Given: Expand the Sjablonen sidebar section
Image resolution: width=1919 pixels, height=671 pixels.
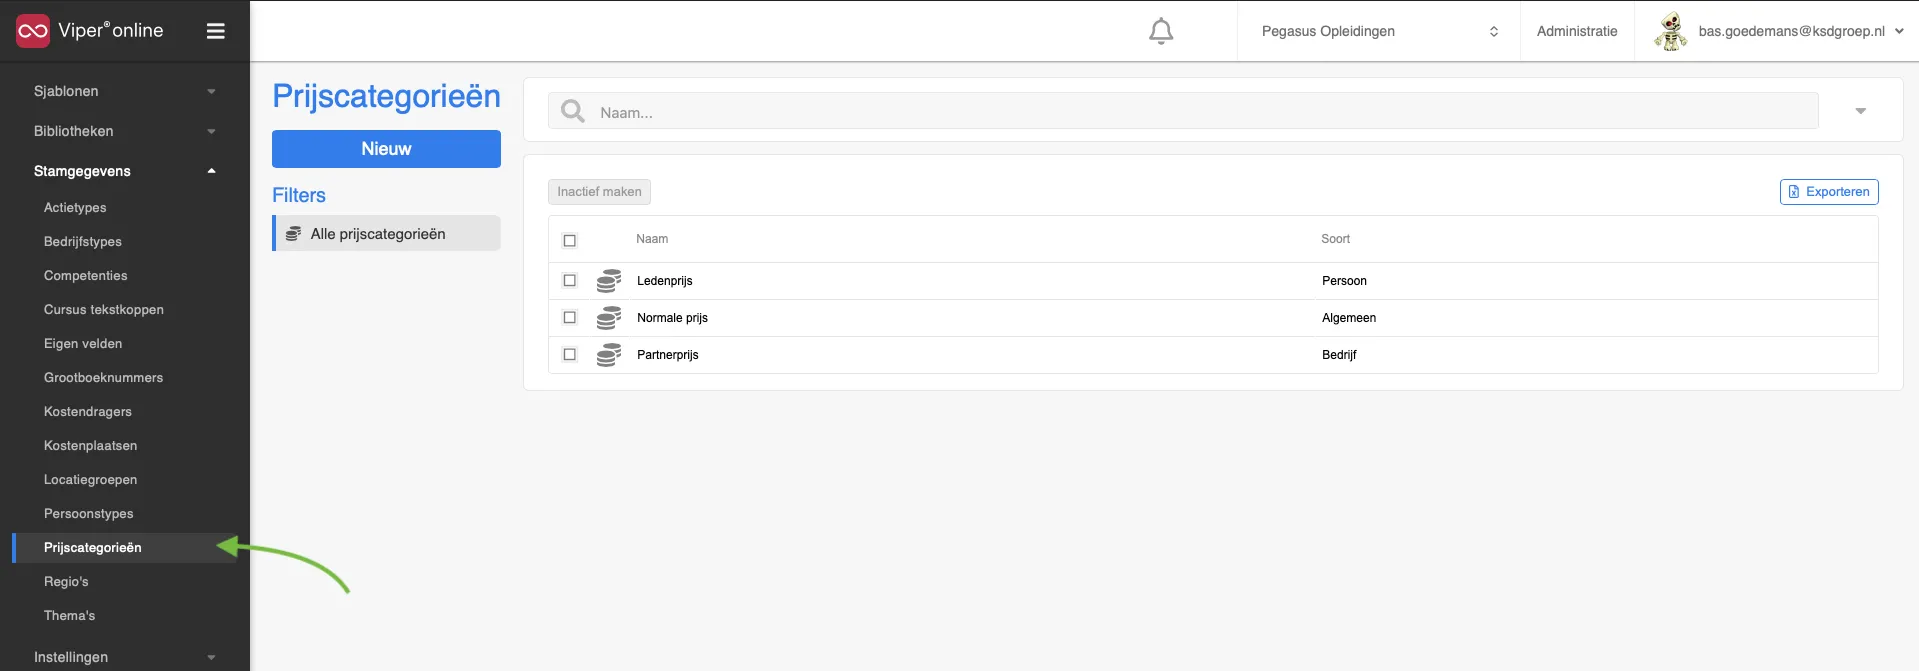Looking at the screenshot, I should [x=125, y=91].
